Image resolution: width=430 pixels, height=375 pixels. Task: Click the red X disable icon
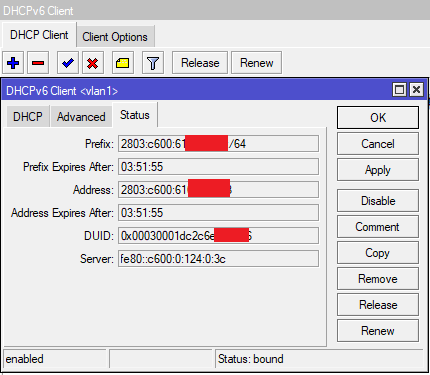click(93, 63)
